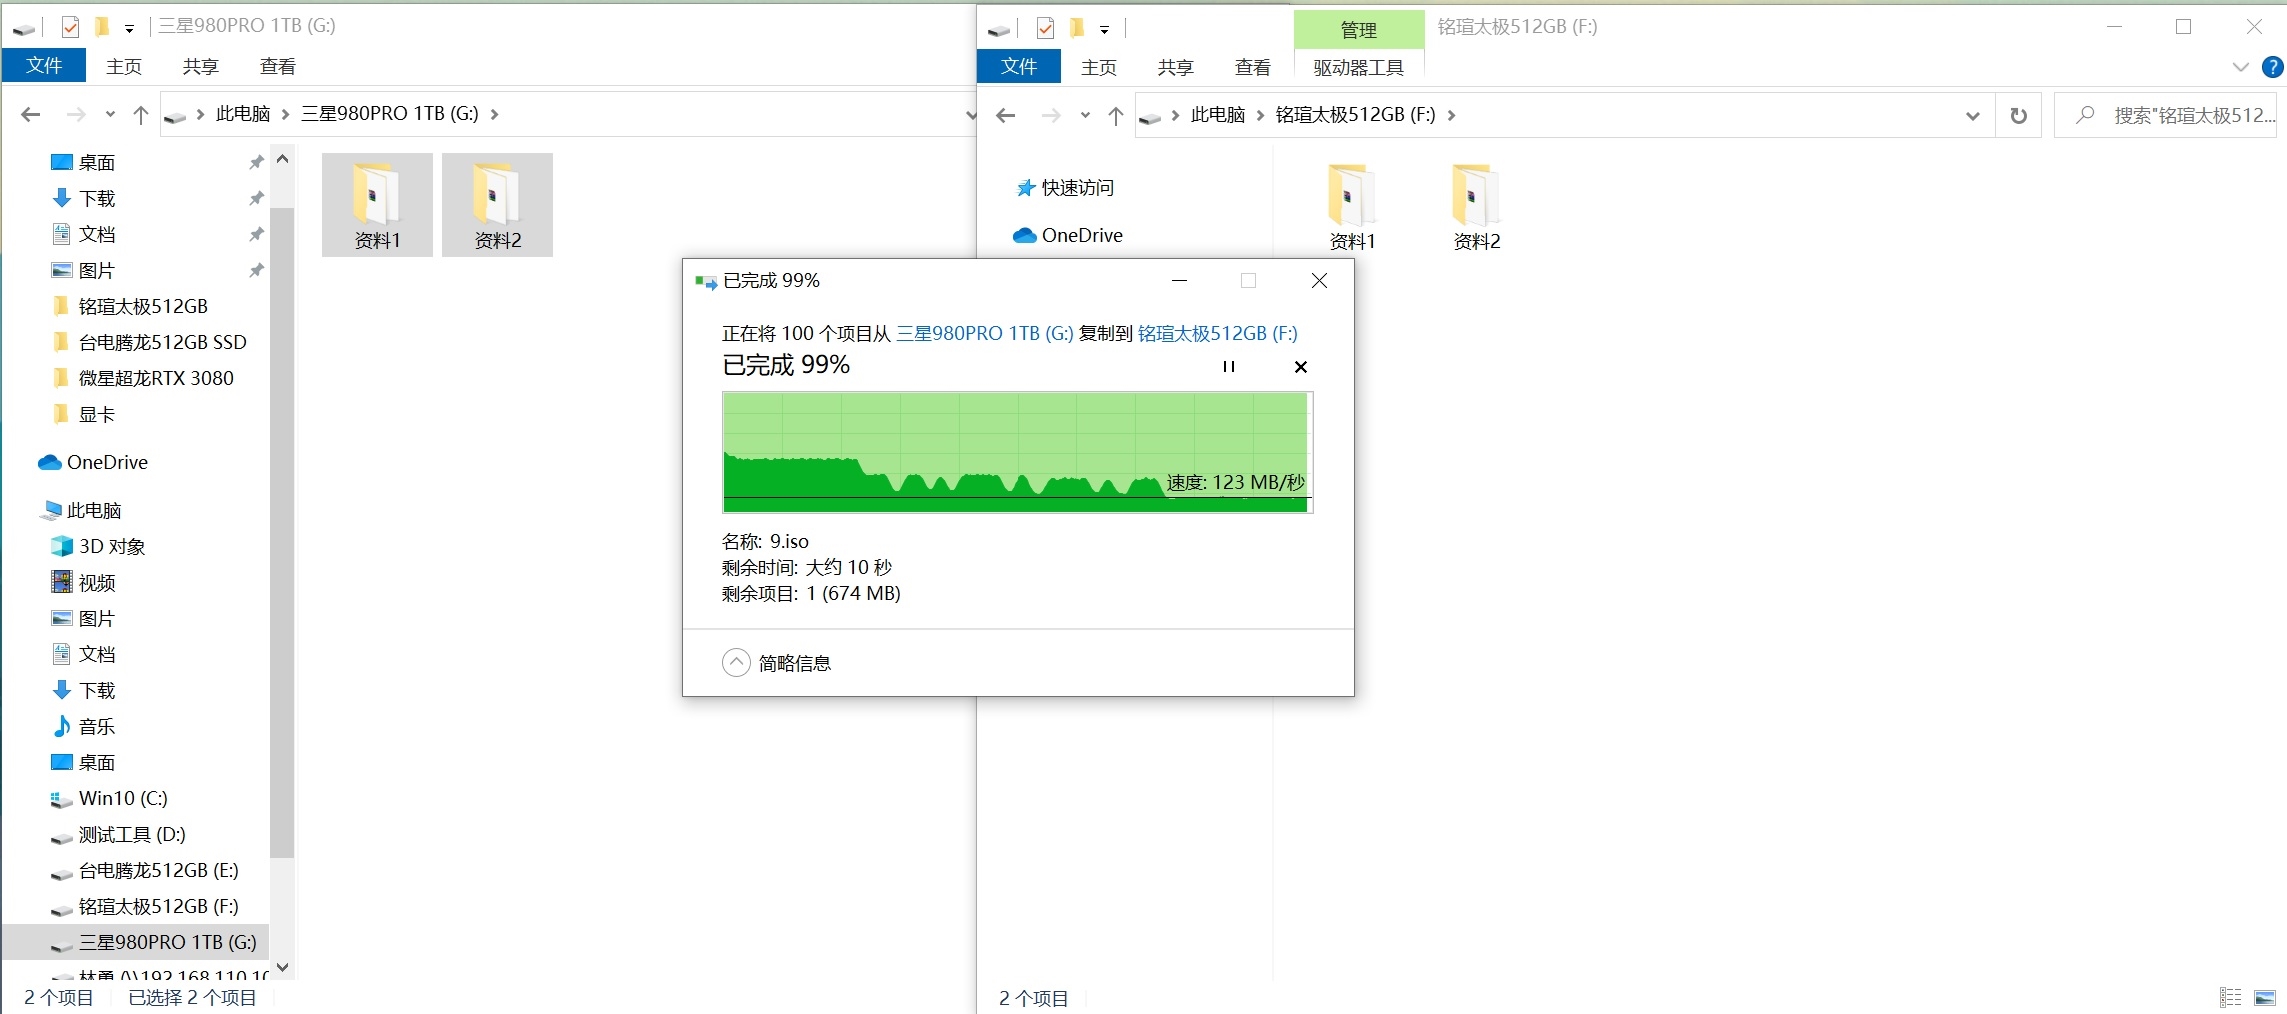This screenshot has width=2287, height=1014.
Task: Collapse details via 简略信息 arrow
Action: click(736, 663)
